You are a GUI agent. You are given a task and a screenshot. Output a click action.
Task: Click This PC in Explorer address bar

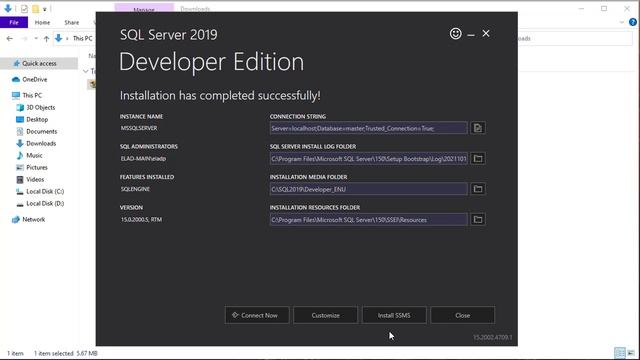82,38
